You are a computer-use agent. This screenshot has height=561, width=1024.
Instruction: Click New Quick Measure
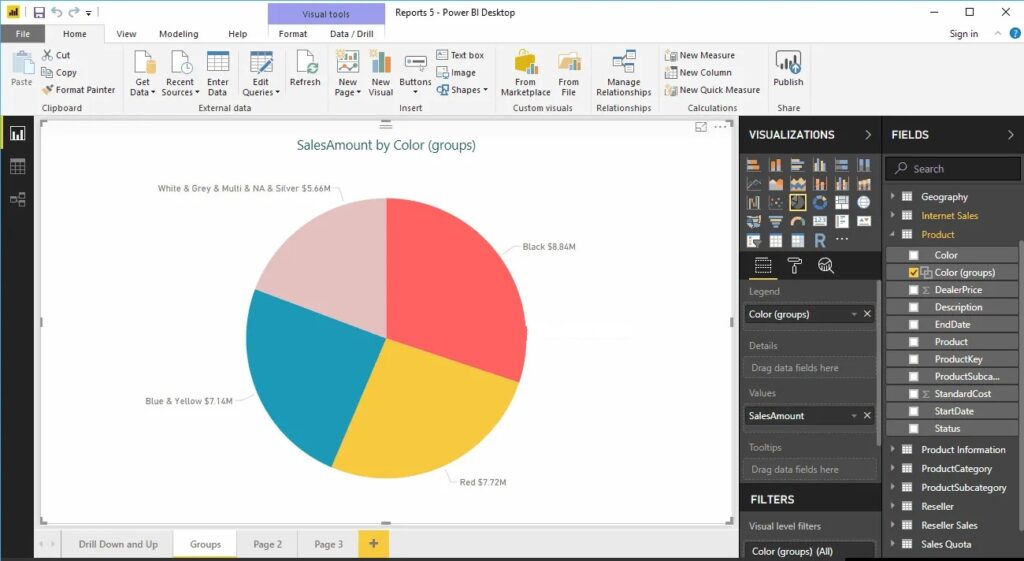point(712,90)
